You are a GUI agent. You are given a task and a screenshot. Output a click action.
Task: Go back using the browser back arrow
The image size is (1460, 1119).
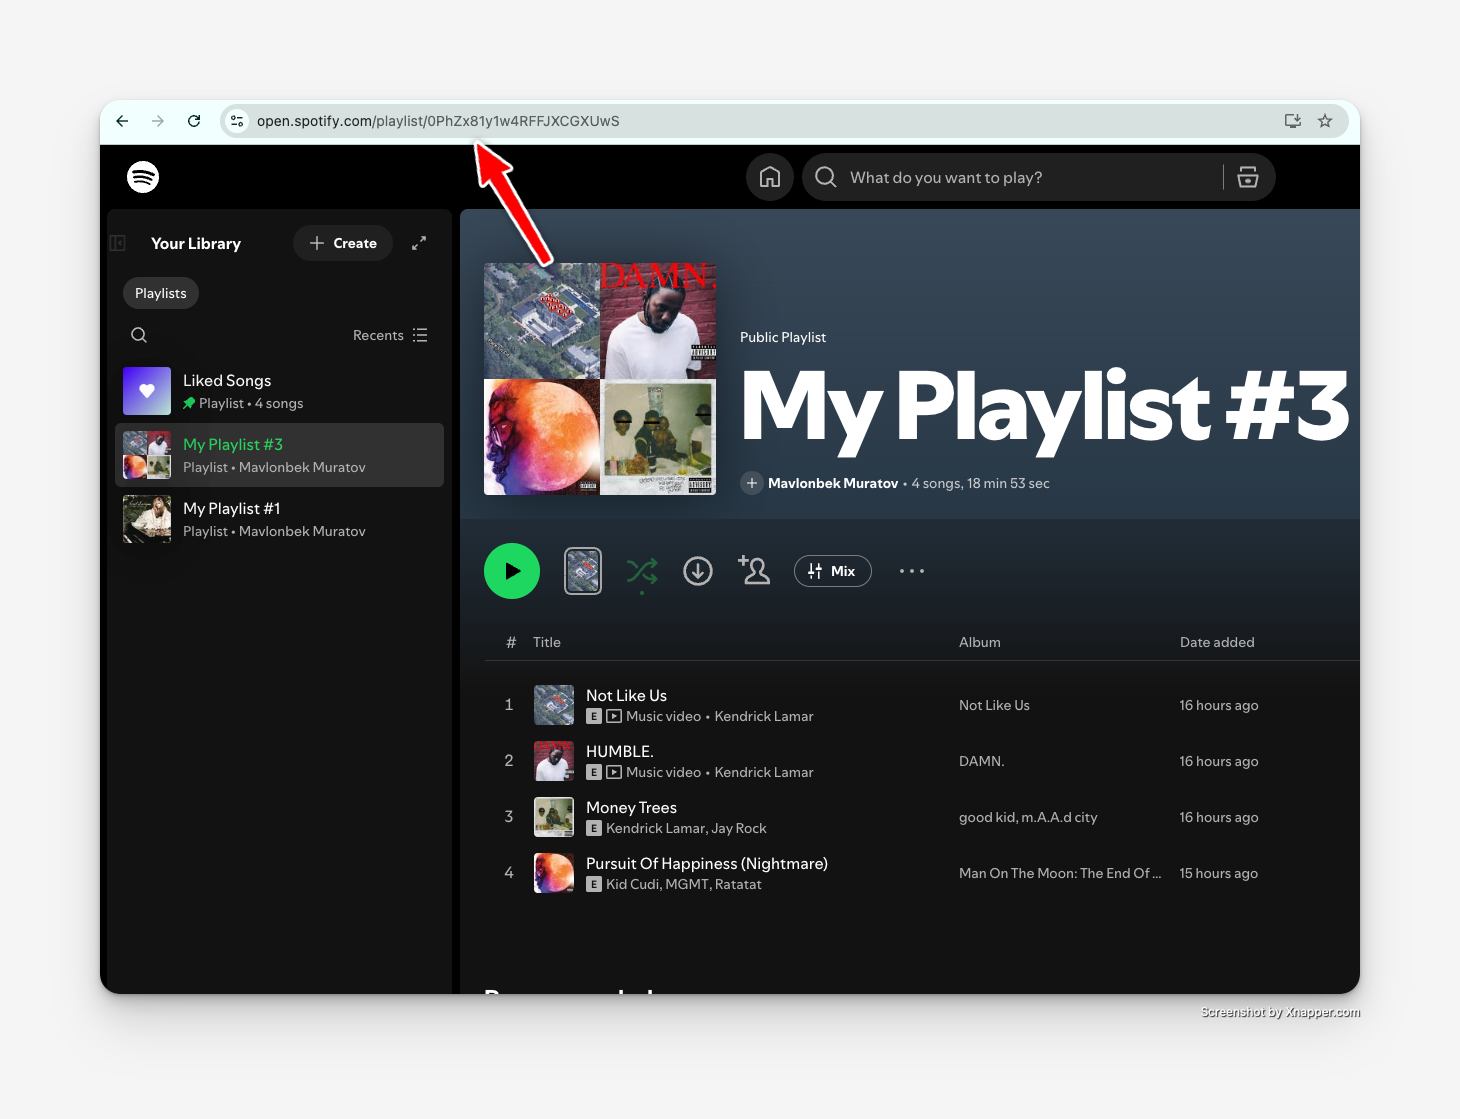click(122, 121)
